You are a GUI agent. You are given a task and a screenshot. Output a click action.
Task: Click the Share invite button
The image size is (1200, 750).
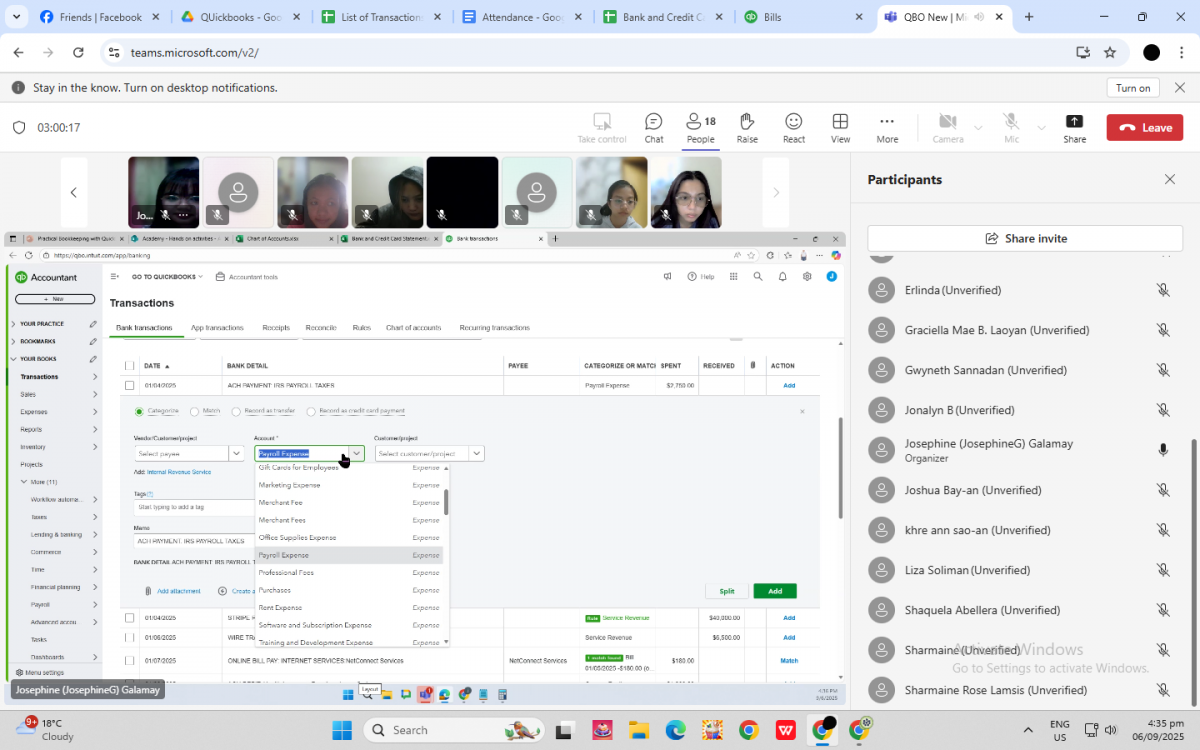[x=1025, y=238]
